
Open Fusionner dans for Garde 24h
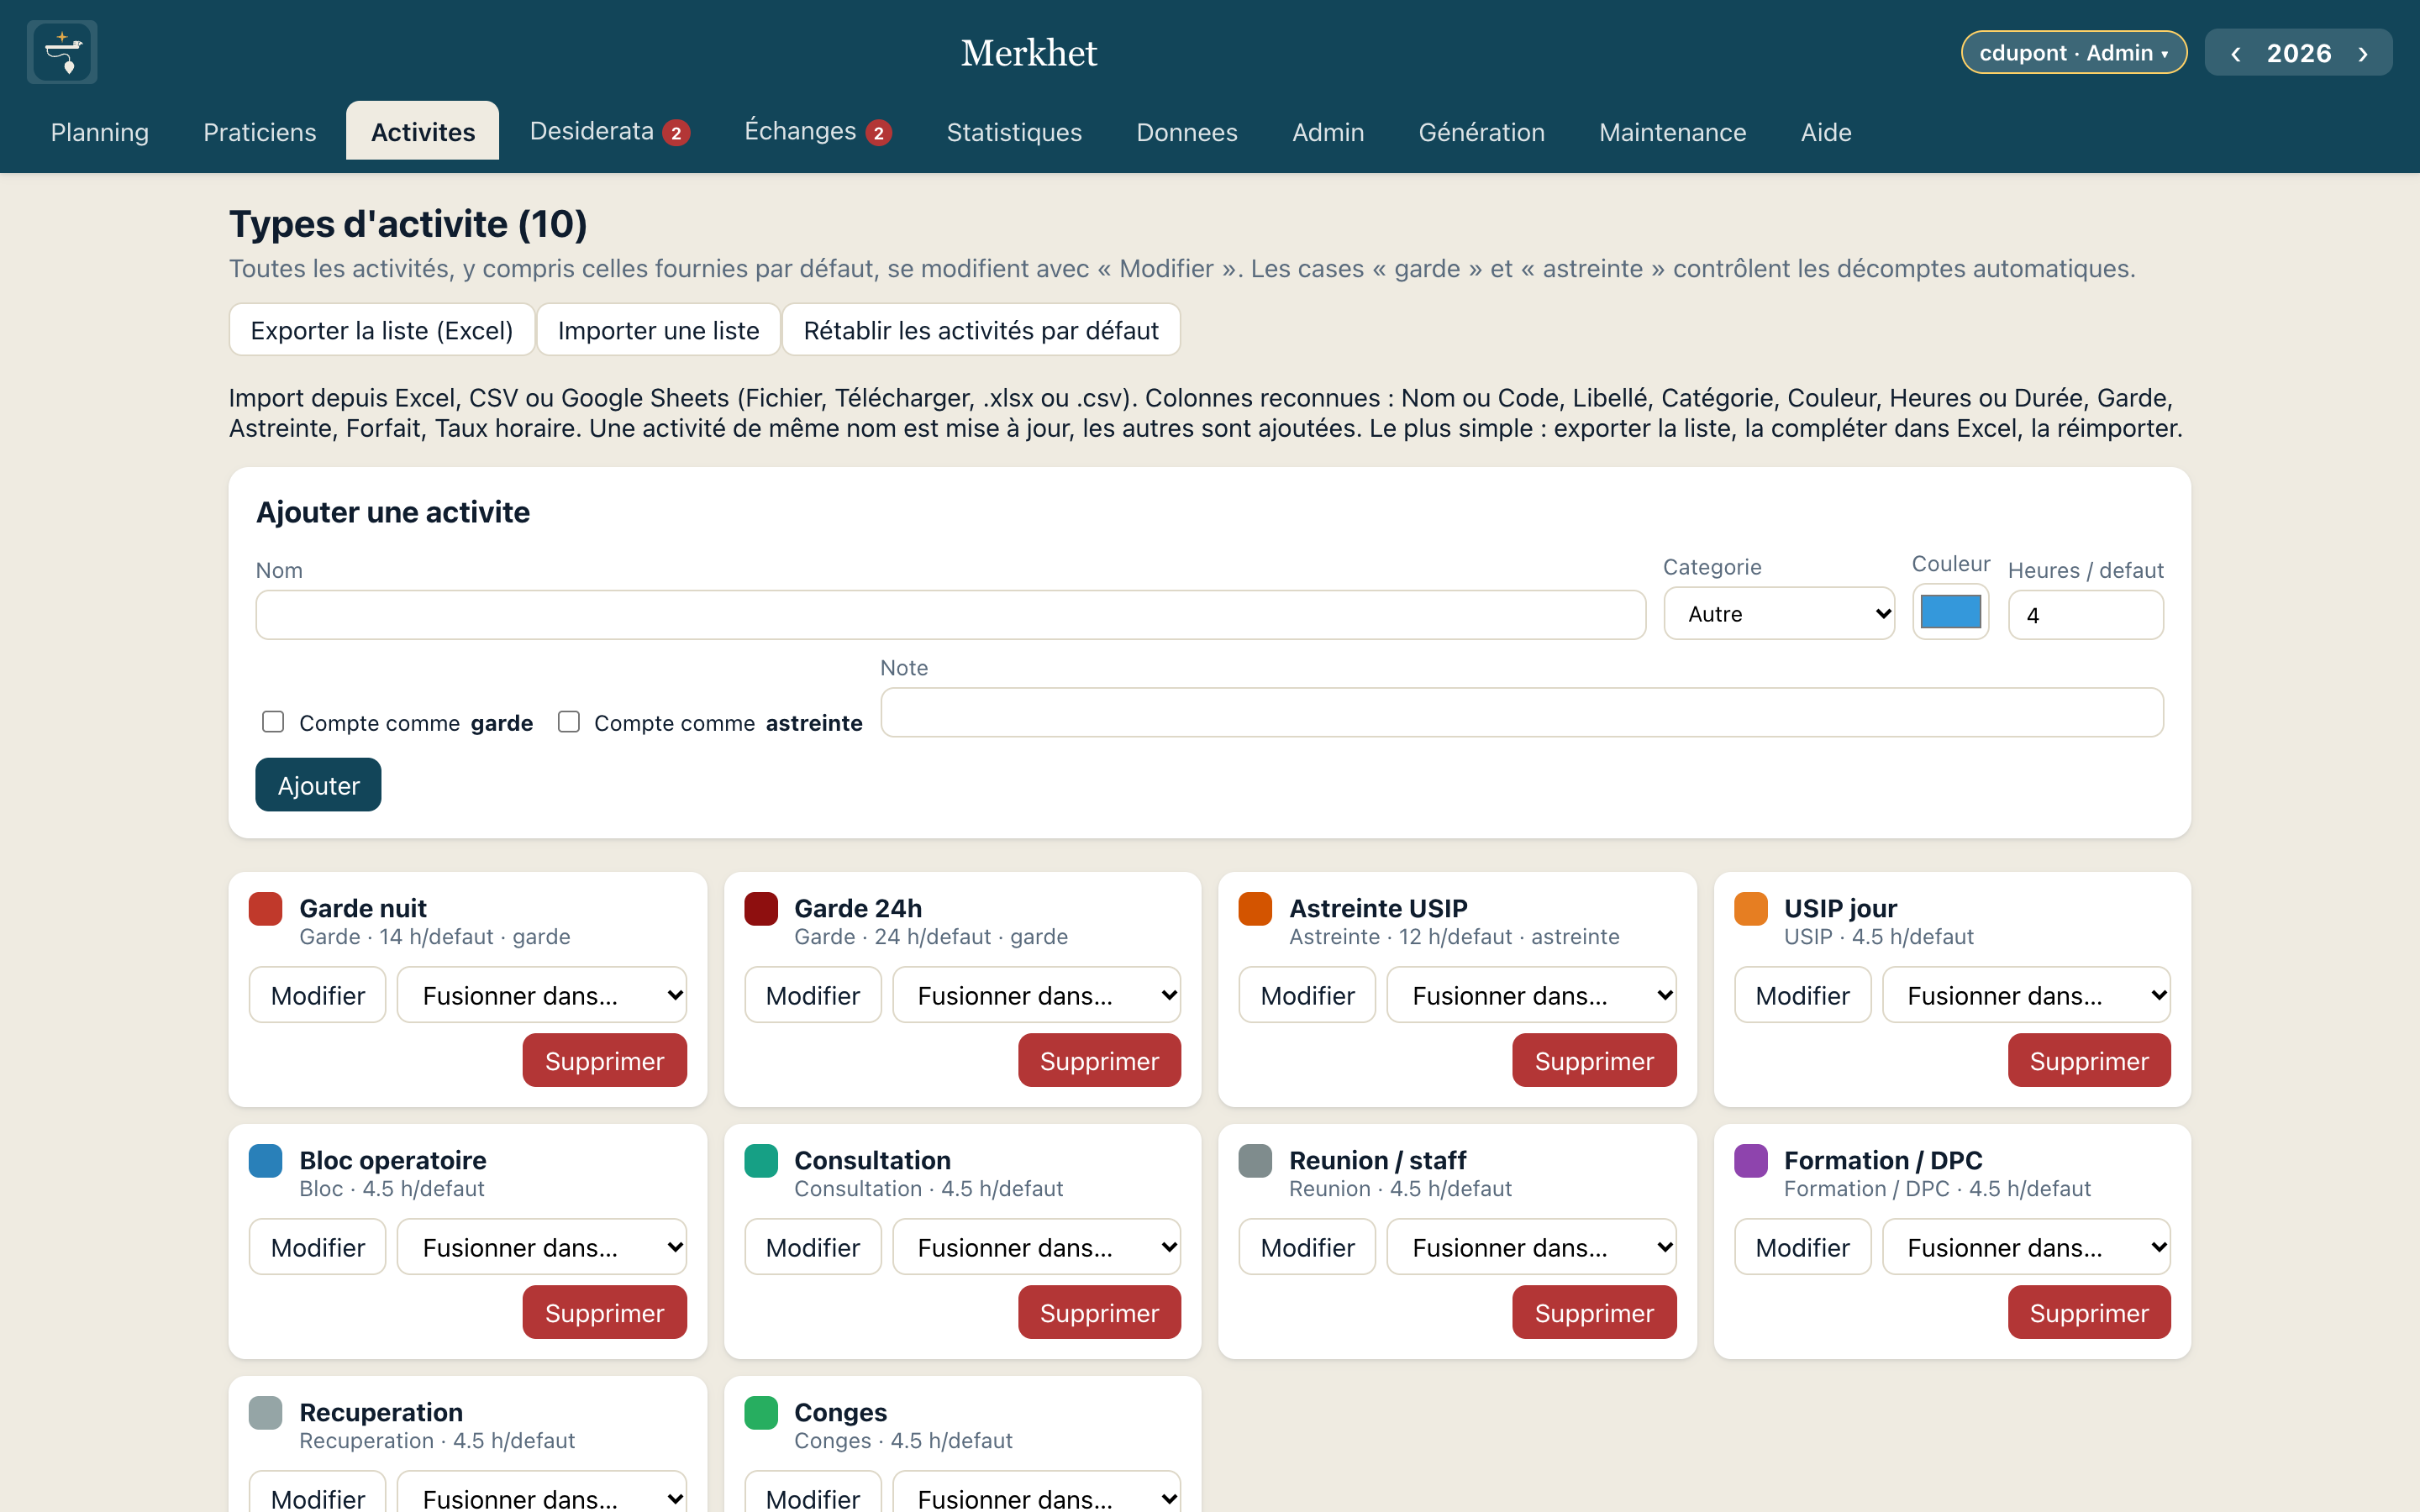pyautogui.click(x=1037, y=995)
